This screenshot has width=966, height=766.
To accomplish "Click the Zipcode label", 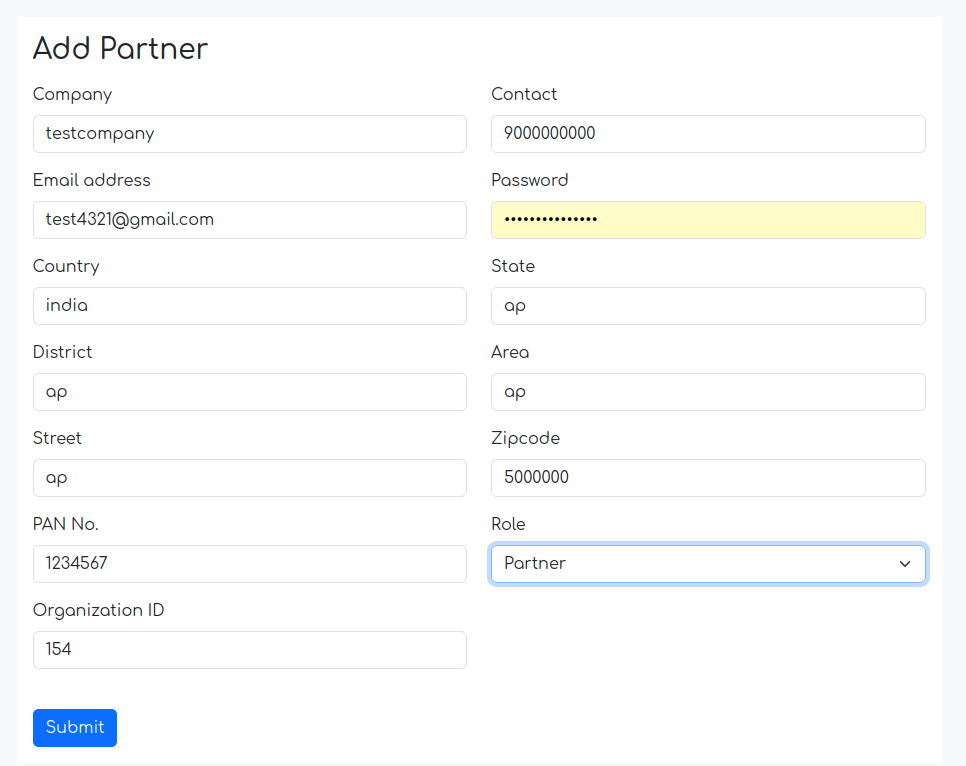I will pyautogui.click(x=526, y=438).
